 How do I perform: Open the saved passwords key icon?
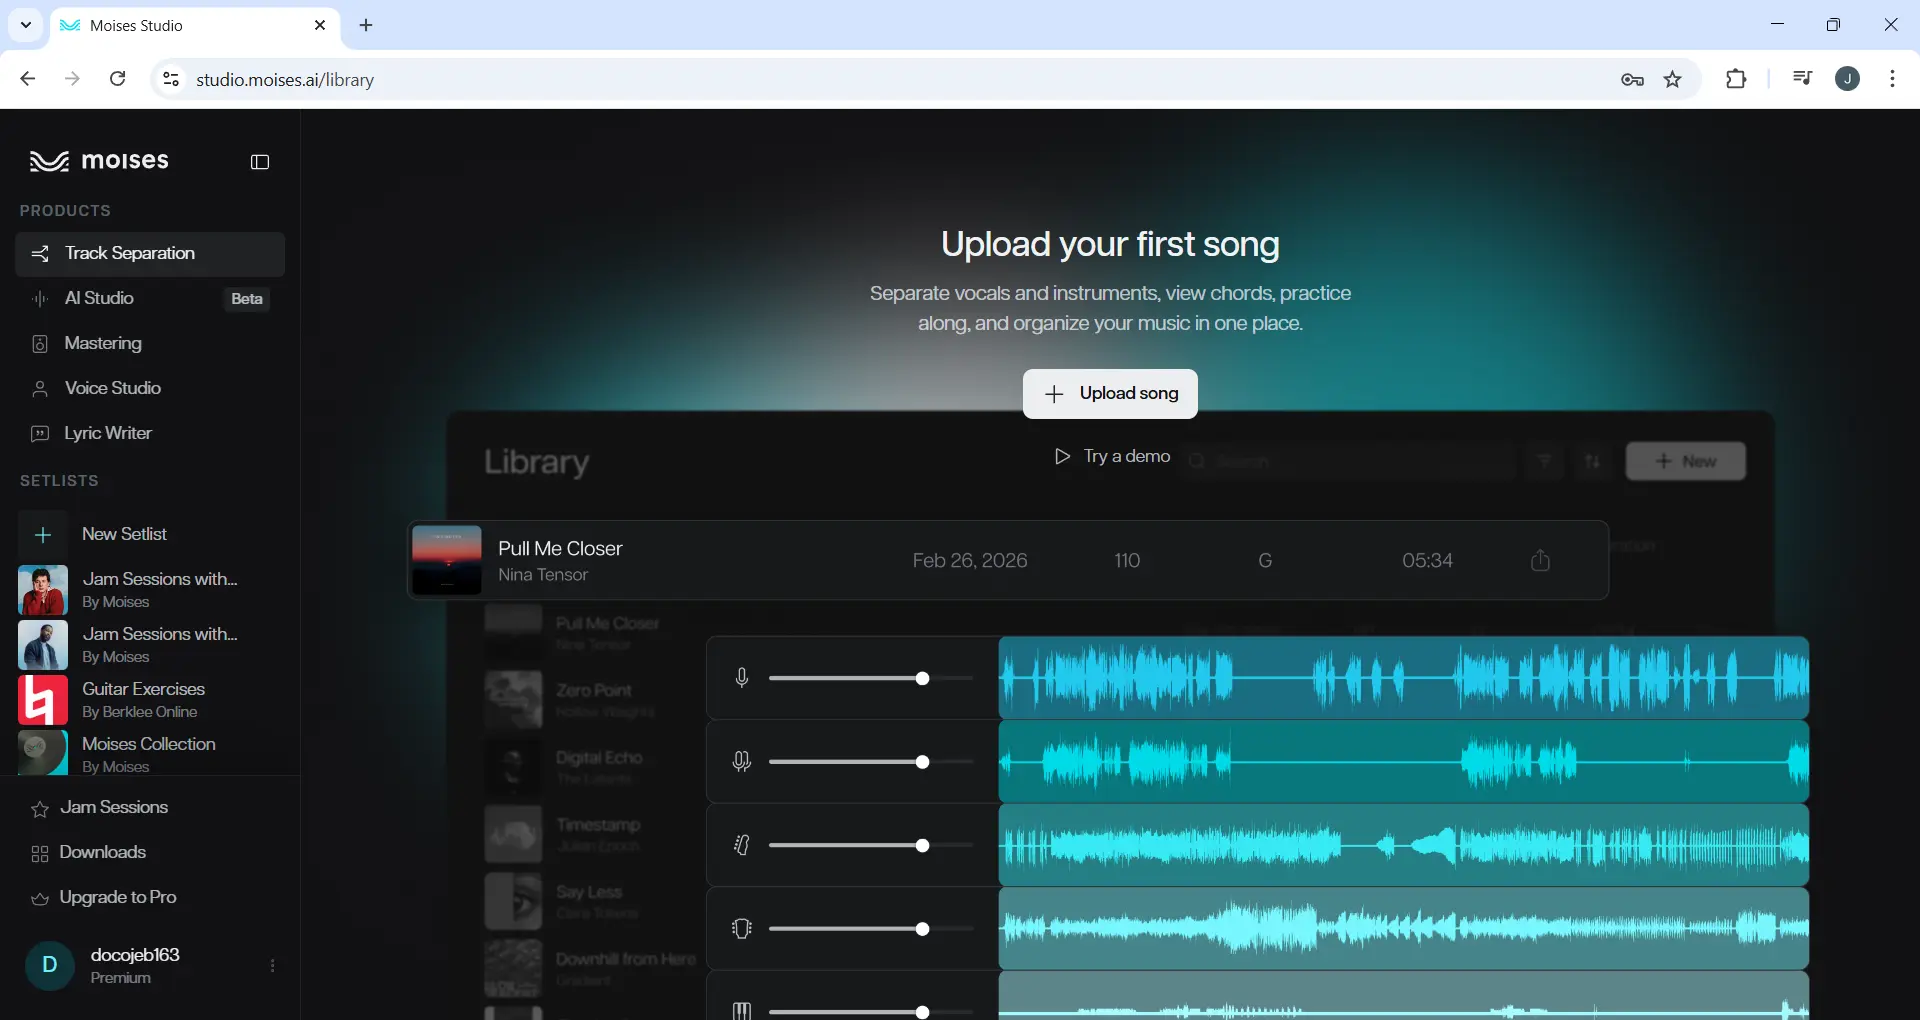click(1632, 80)
